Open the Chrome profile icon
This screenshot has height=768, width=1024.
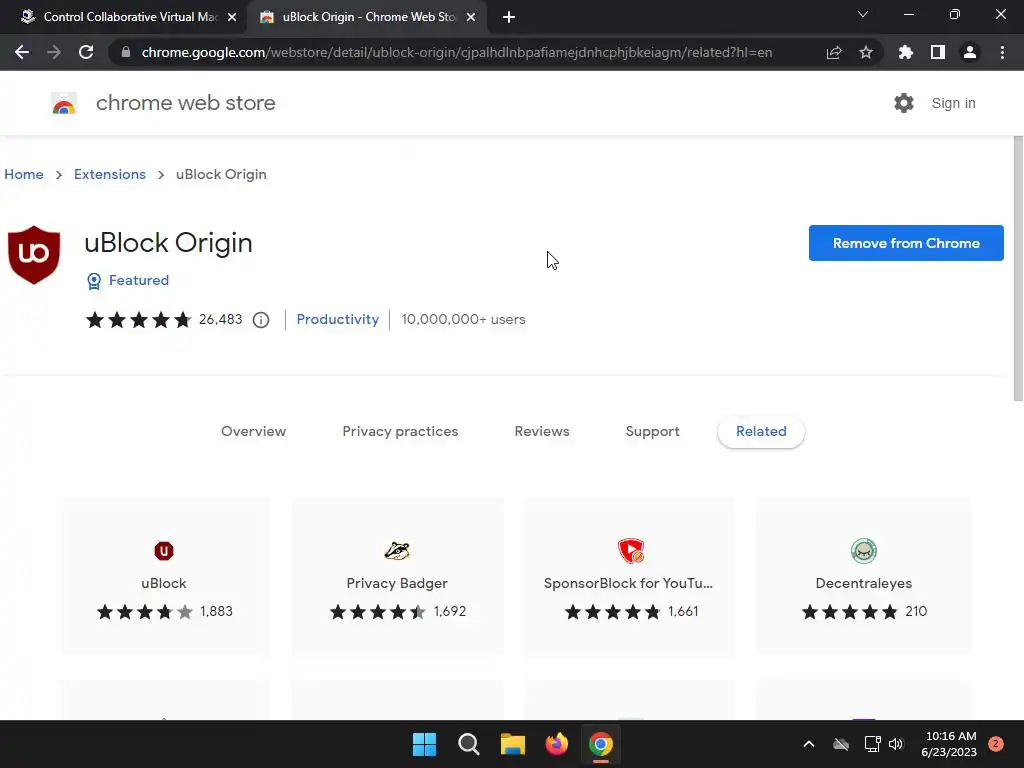970,52
